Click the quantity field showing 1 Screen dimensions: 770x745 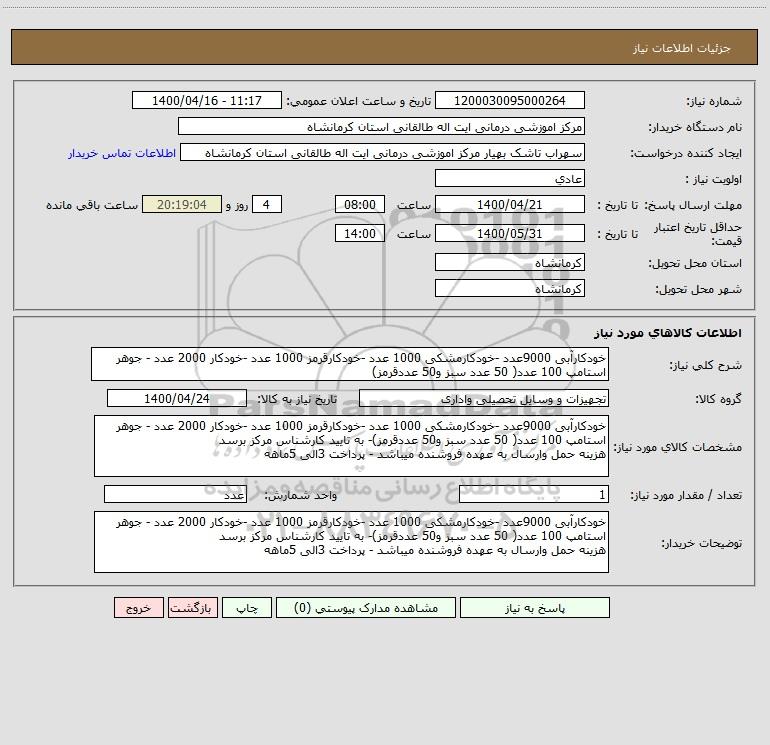coord(534,494)
